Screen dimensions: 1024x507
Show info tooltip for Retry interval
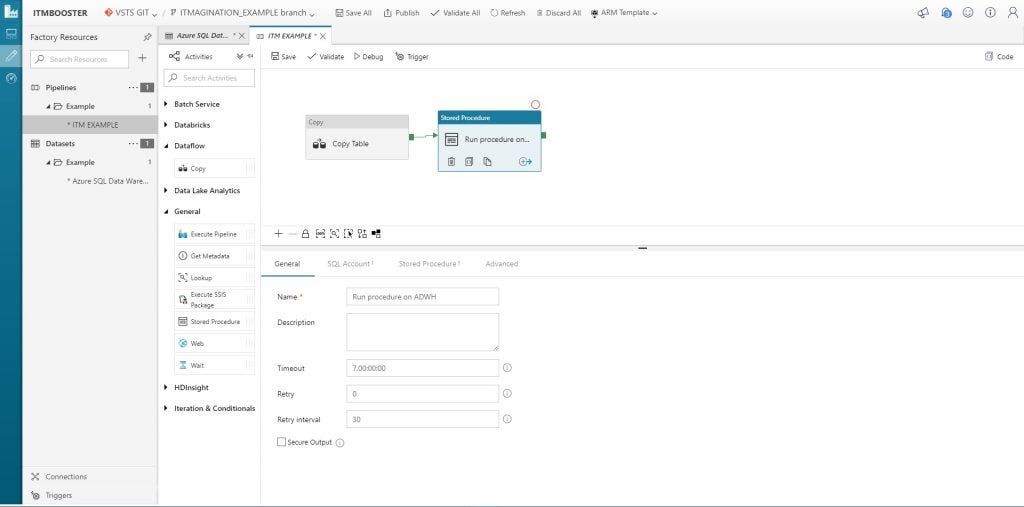(x=507, y=419)
